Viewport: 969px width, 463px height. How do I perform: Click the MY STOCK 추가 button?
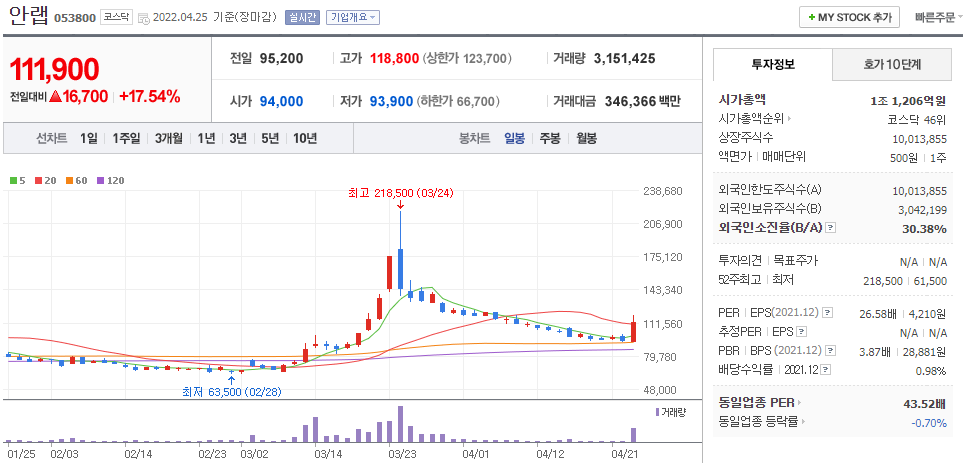coord(848,17)
